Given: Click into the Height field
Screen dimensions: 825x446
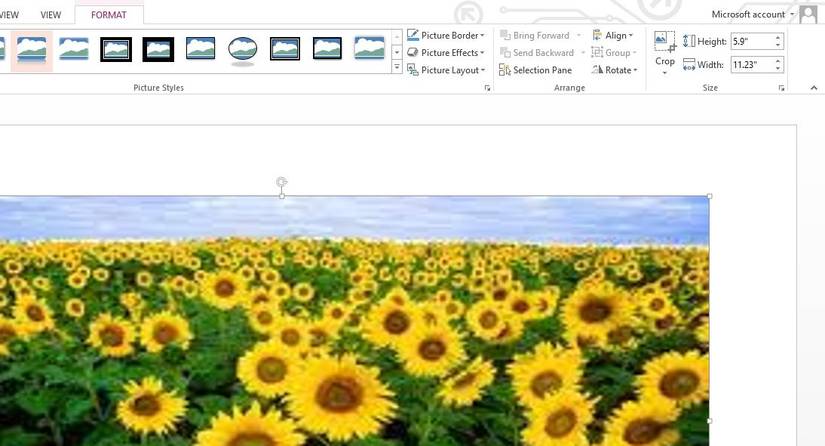Looking at the screenshot, I should click(751, 41).
